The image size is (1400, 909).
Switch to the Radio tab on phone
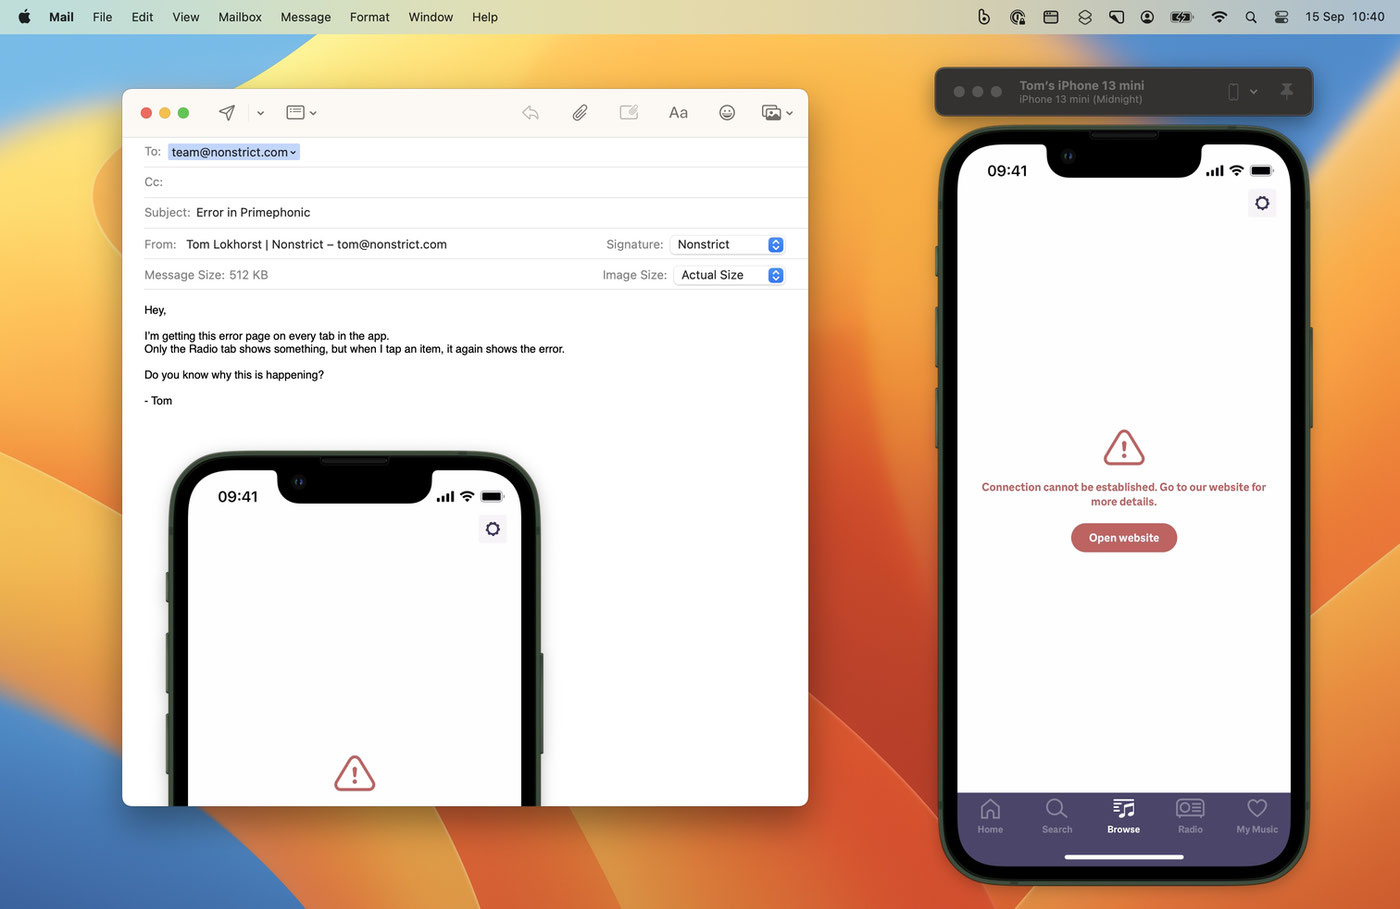coord(1190,816)
